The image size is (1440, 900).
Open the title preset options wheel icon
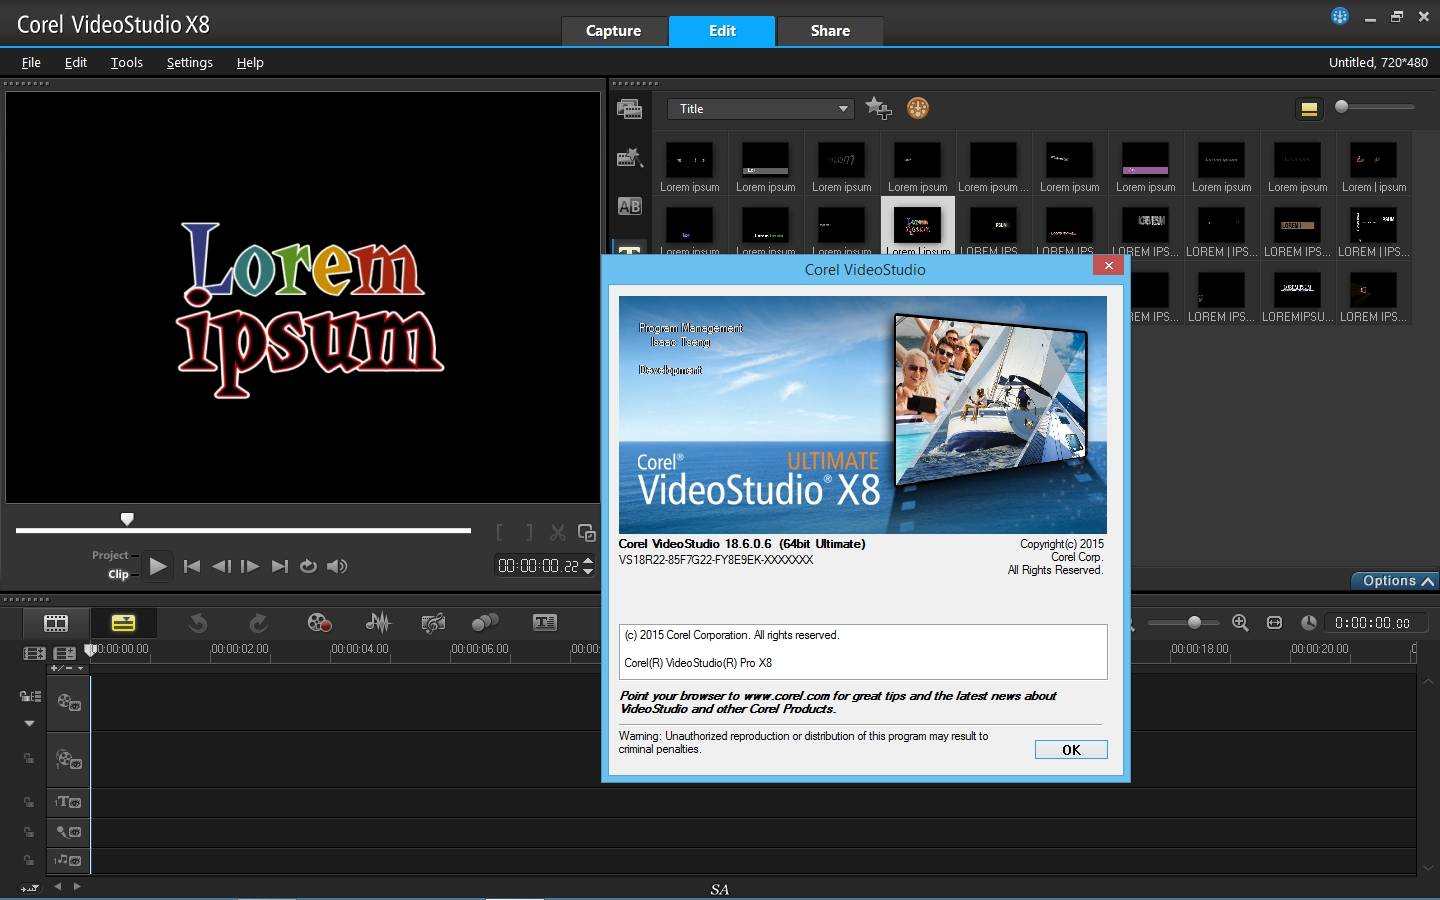(917, 108)
